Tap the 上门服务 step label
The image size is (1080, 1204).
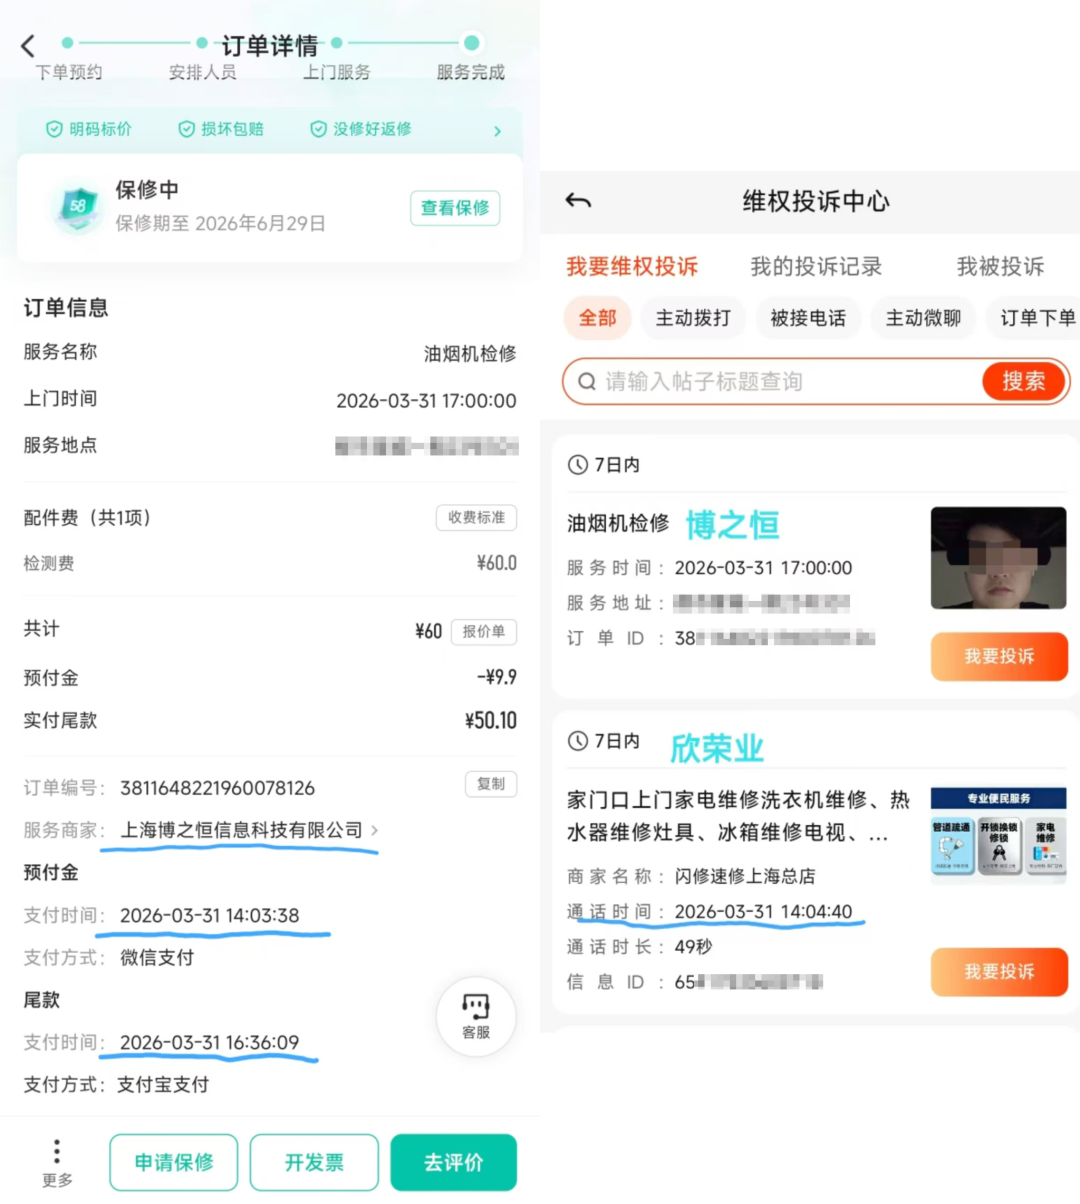pyautogui.click(x=337, y=72)
